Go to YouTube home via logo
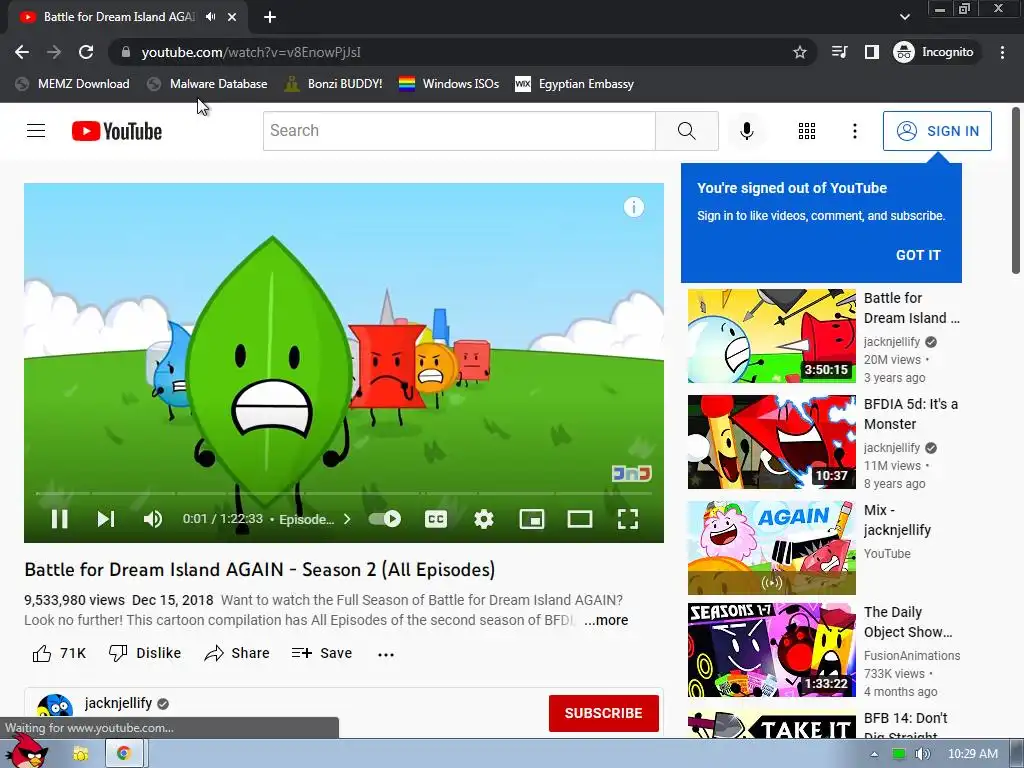This screenshot has height=768, width=1024. 117,131
